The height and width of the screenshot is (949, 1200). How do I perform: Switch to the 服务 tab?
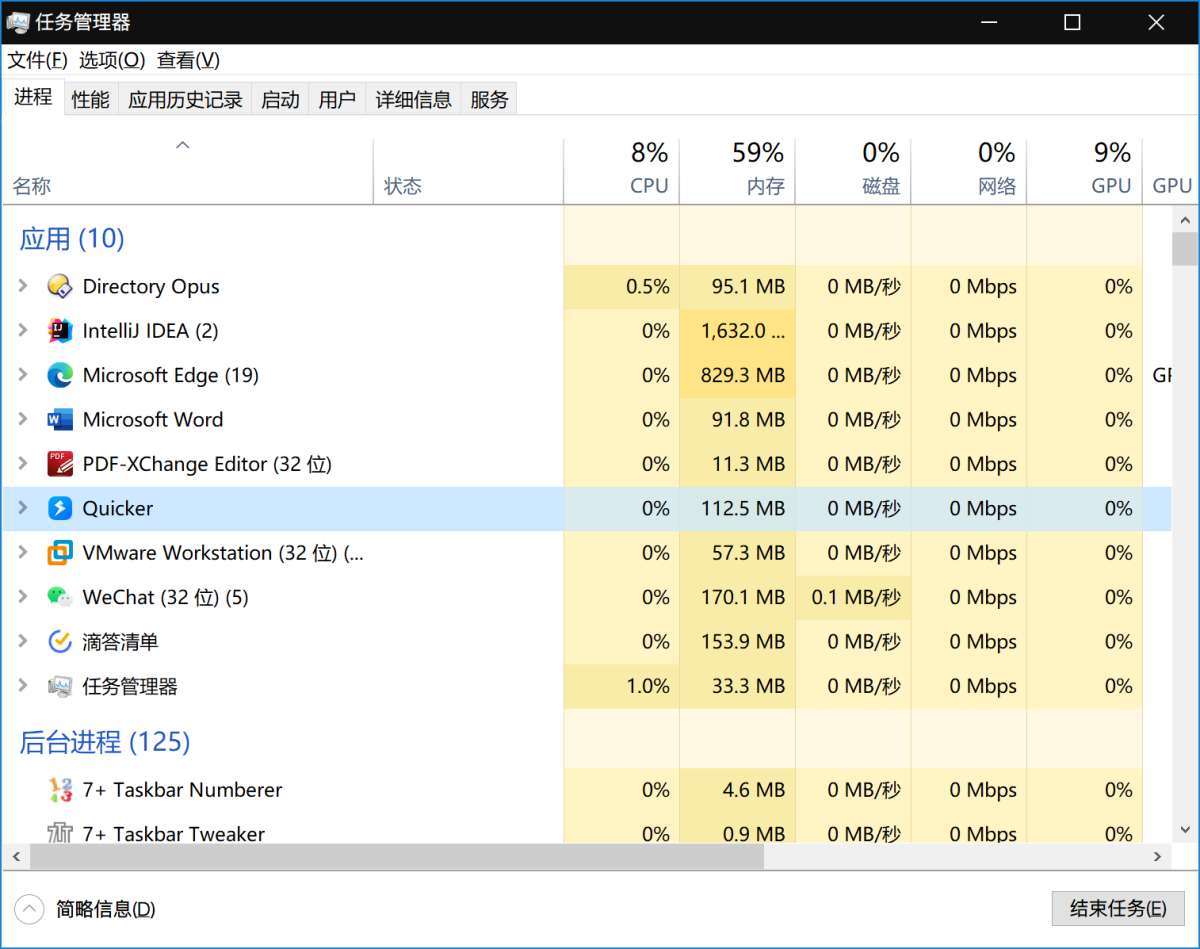[x=489, y=99]
